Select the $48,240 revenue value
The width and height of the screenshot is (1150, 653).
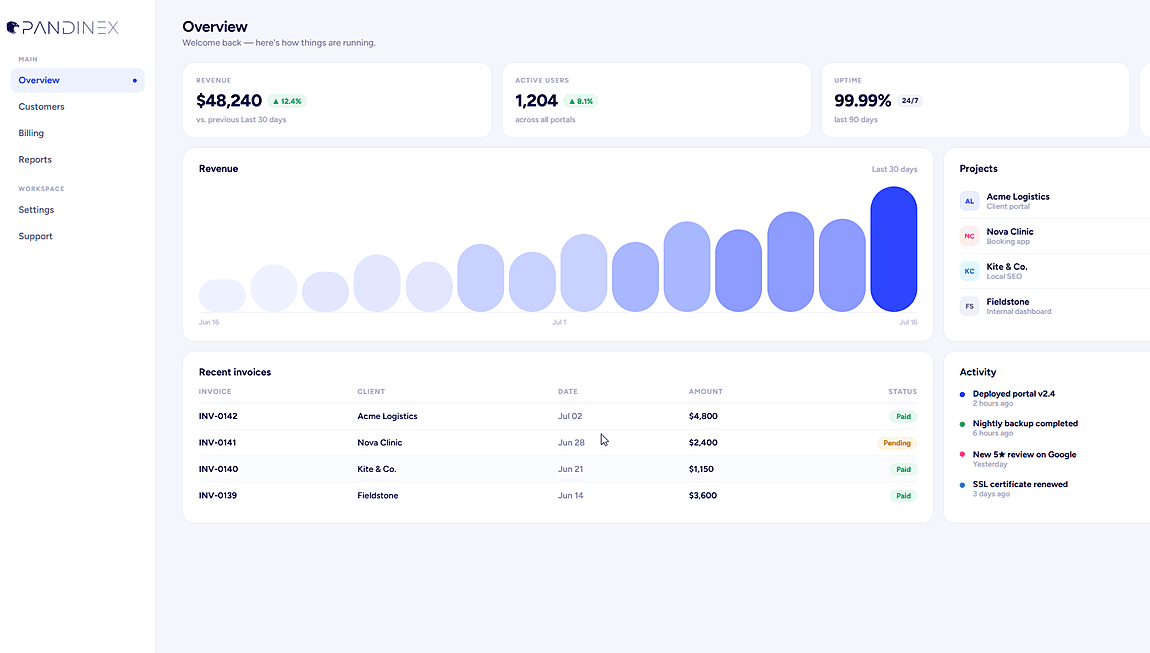229,101
